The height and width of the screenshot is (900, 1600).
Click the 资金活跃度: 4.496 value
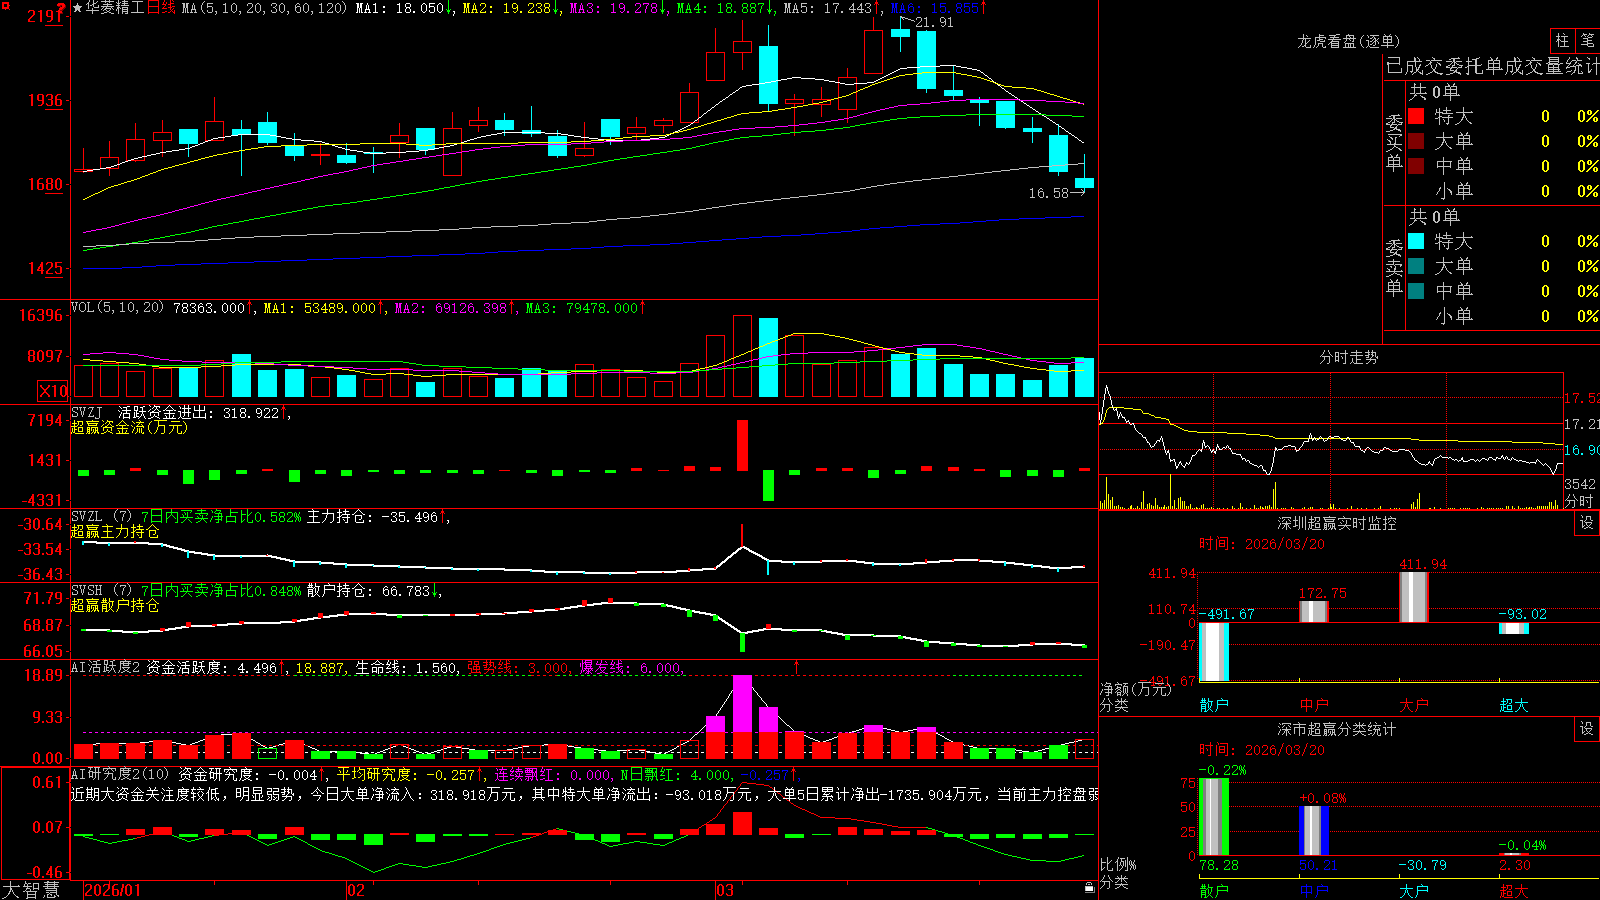pos(216,668)
